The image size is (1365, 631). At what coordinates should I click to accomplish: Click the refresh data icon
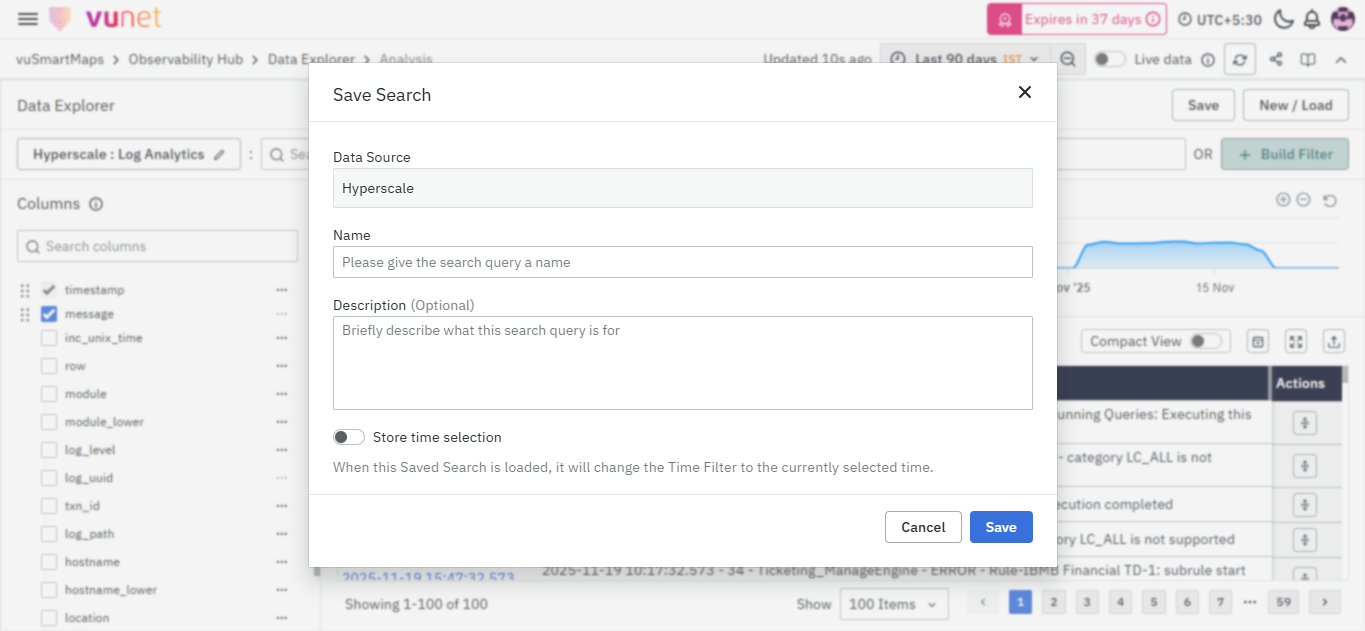1239,60
